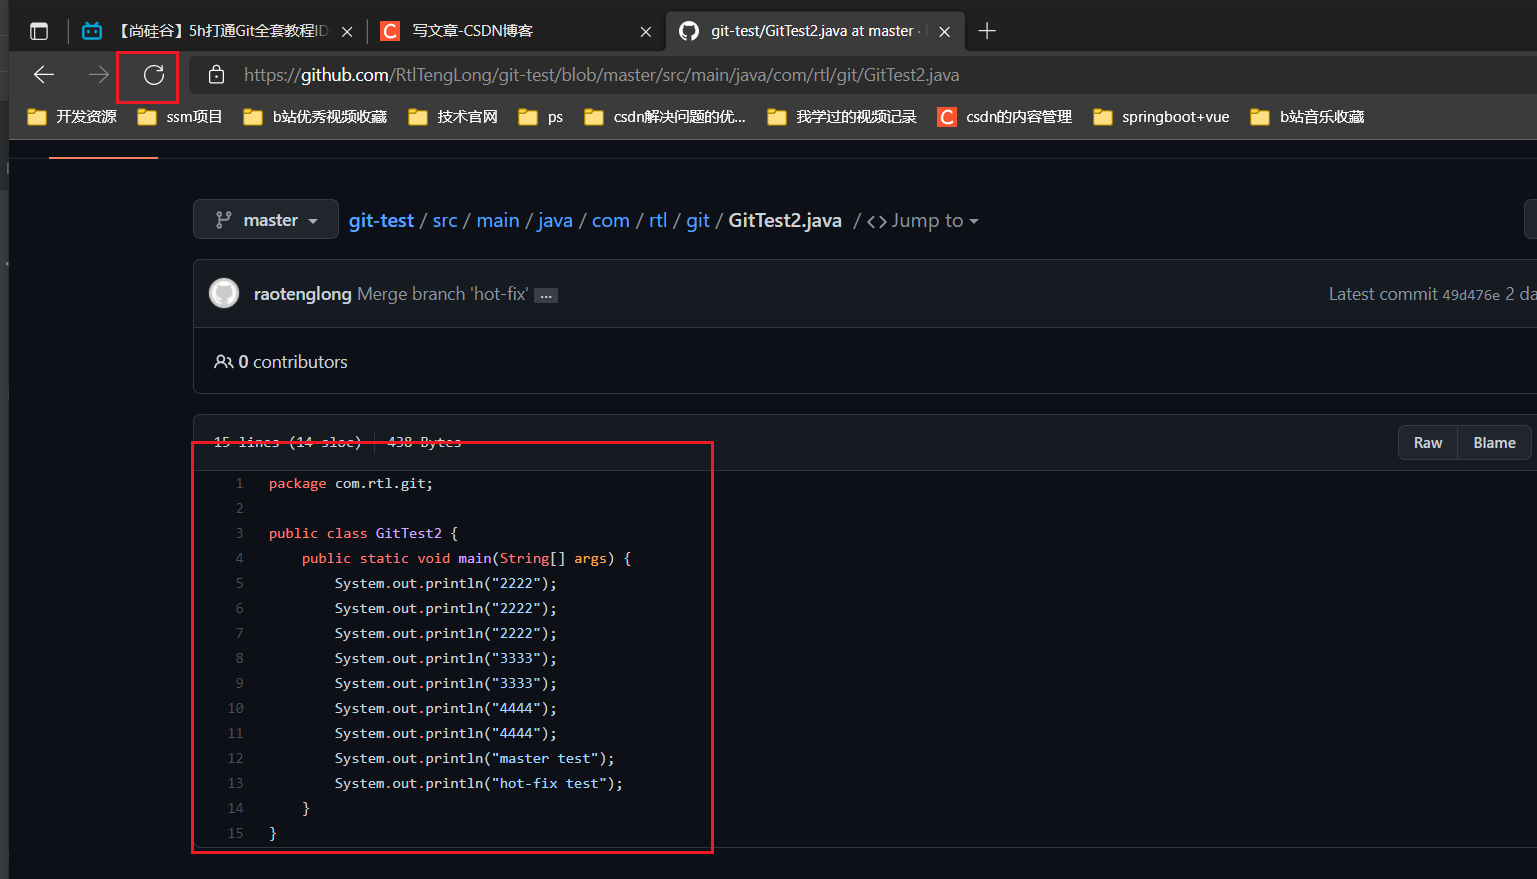Open the b站音乐收藏 bookmark folder
Image resolution: width=1537 pixels, height=879 pixels.
(x=1308, y=117)
